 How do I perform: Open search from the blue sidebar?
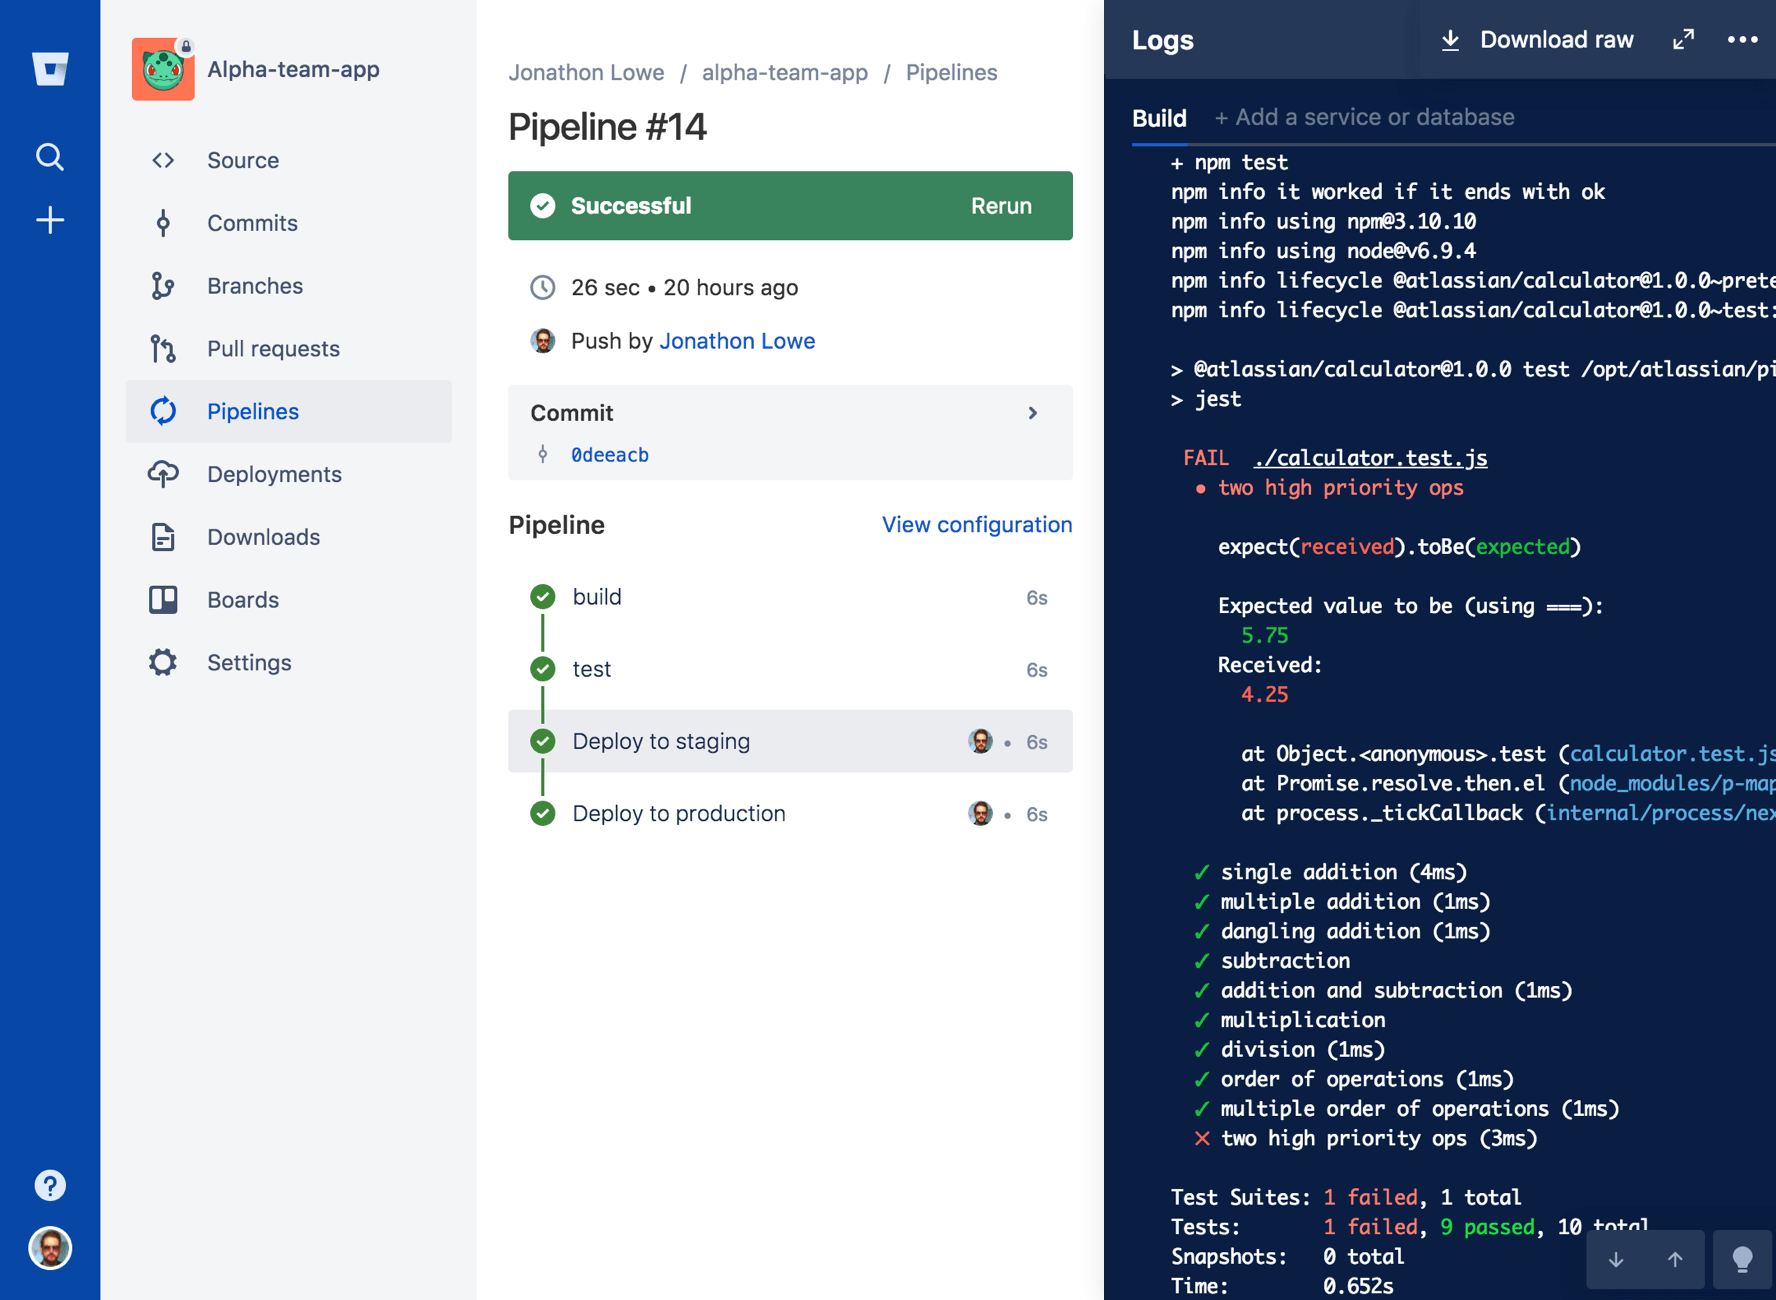pyautogui.click(x=50, y=157)
